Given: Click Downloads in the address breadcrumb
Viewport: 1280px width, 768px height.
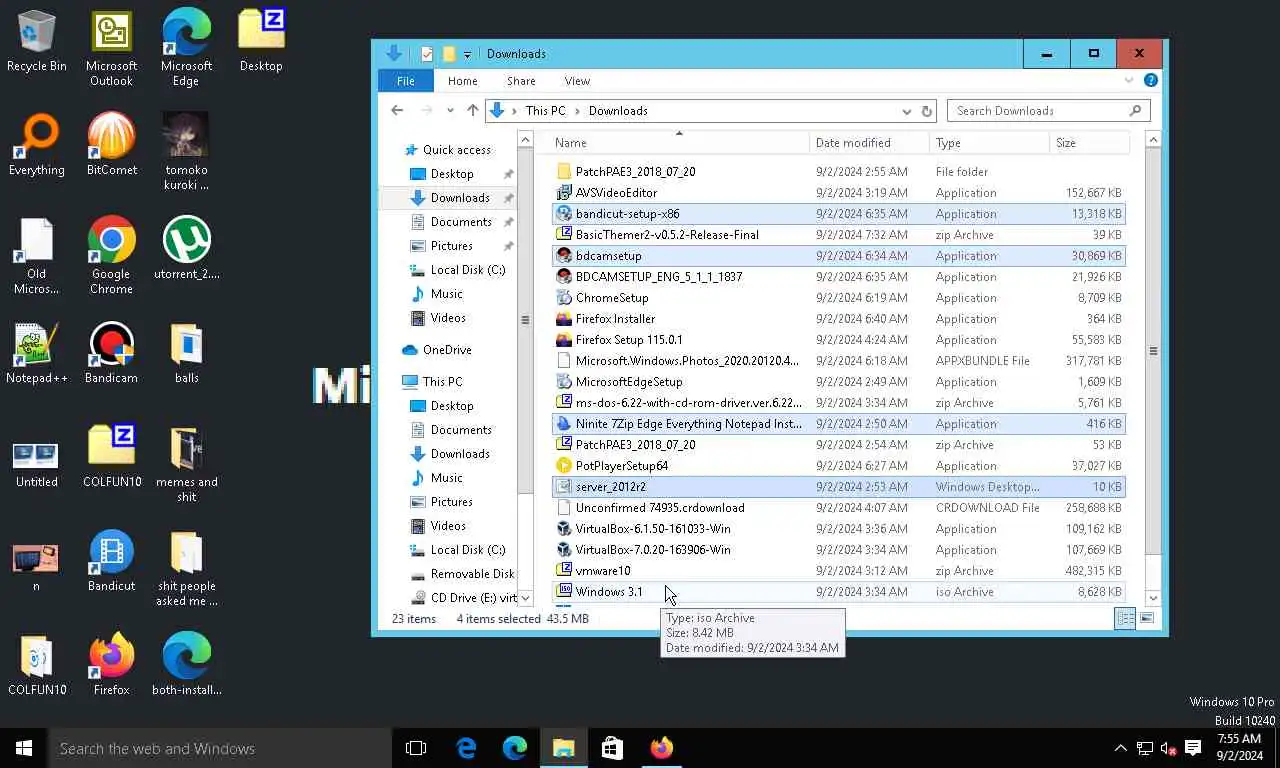Looking at the screenshot, I should (617, 111).
